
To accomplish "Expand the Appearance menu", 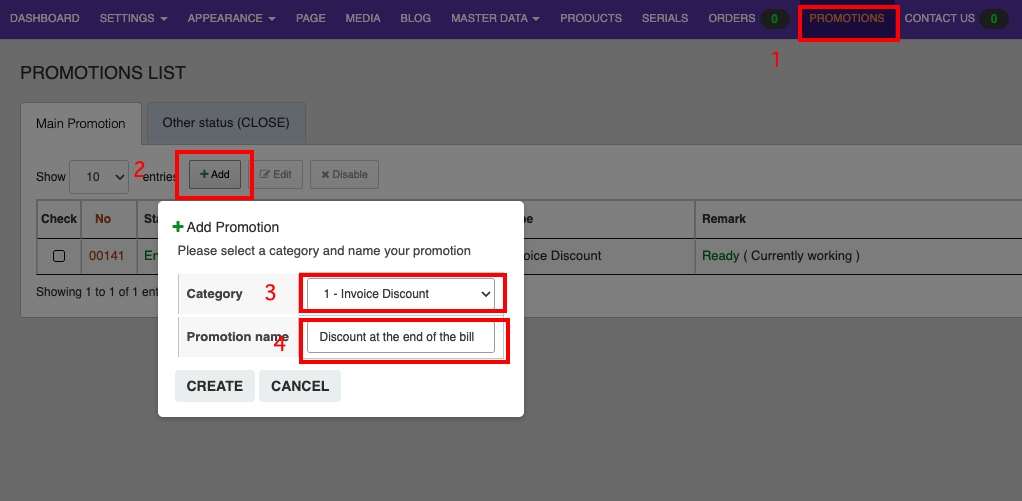I will pos(231,19).
